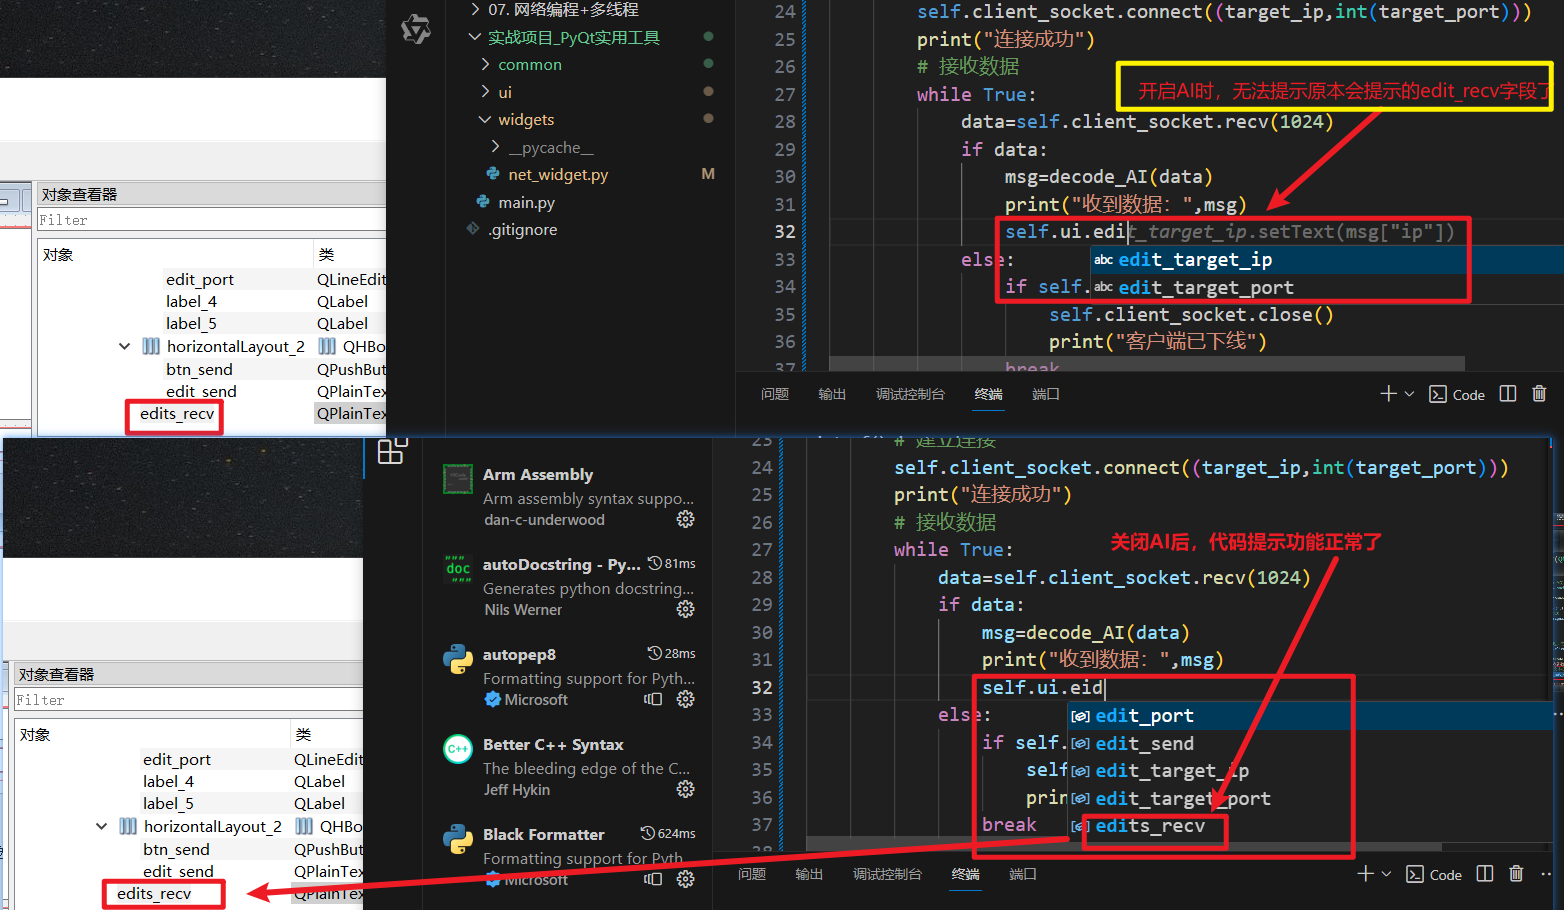Split the terminal in upper panel
Image resolution: width=1564 pixels, height=910 pixels.
[1508, 394]
